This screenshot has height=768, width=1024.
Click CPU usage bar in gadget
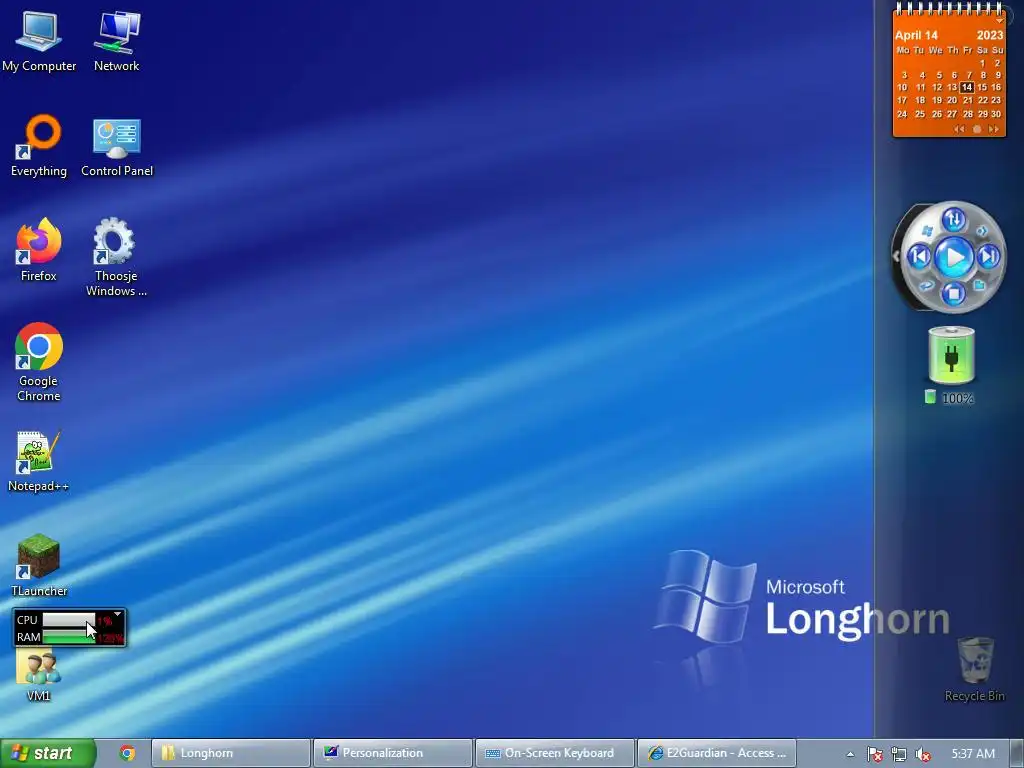[x=69, y=620]
